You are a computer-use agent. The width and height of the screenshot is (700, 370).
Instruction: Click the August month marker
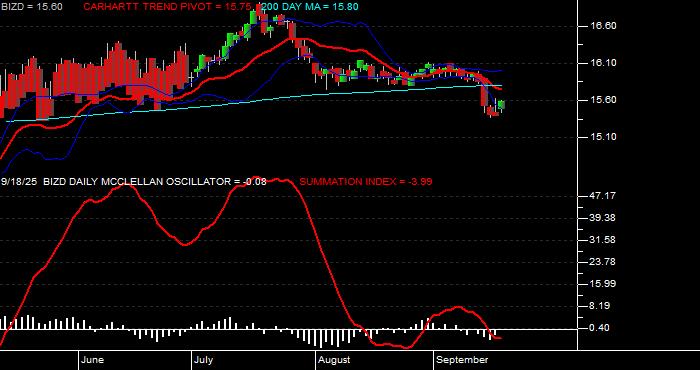pos(334,360)
